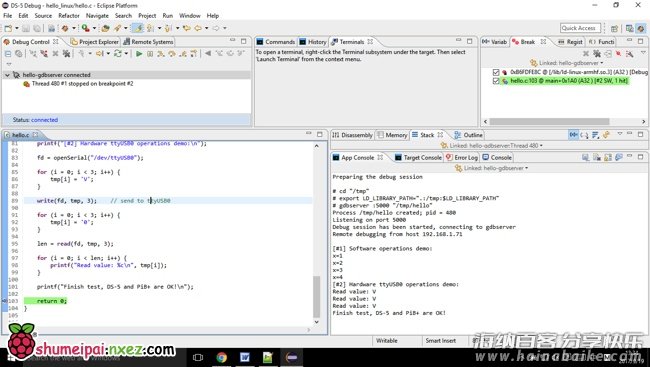Click the Chrome icon in Windows taskbar
This screenshot has width=650, height=367.
pos(222,357)
